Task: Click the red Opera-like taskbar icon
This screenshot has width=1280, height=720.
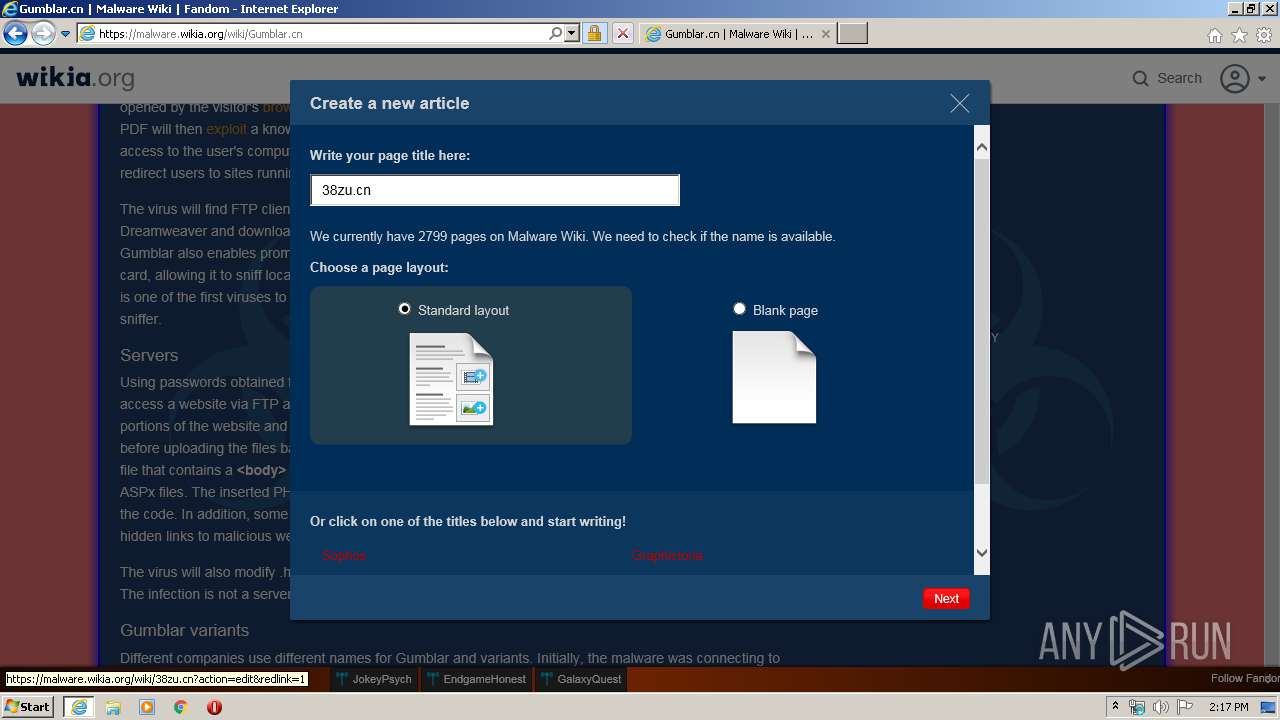Action: pos(214,707)
